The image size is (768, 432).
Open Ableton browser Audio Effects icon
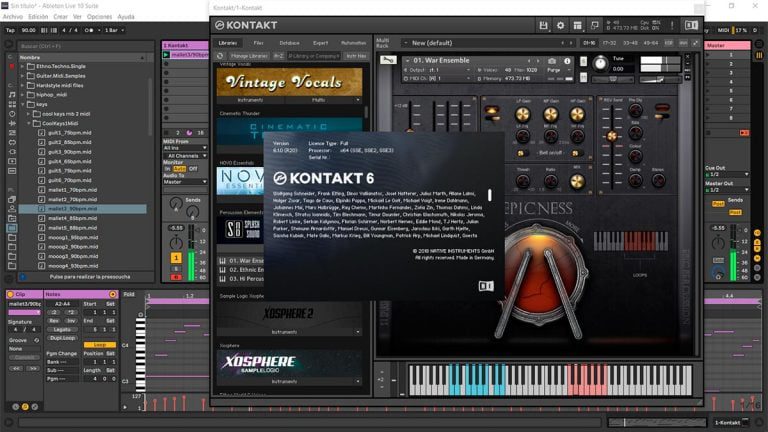12,123
